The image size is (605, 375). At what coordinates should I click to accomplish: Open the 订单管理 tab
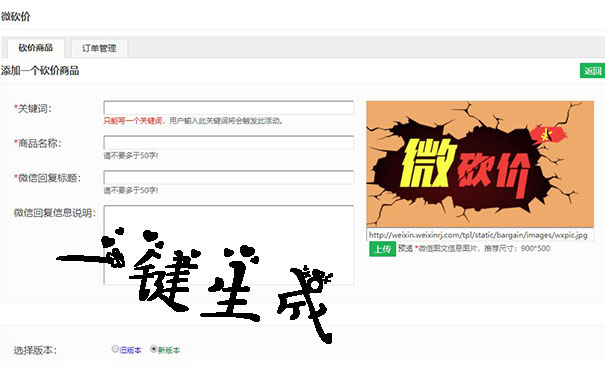point(99,48)
